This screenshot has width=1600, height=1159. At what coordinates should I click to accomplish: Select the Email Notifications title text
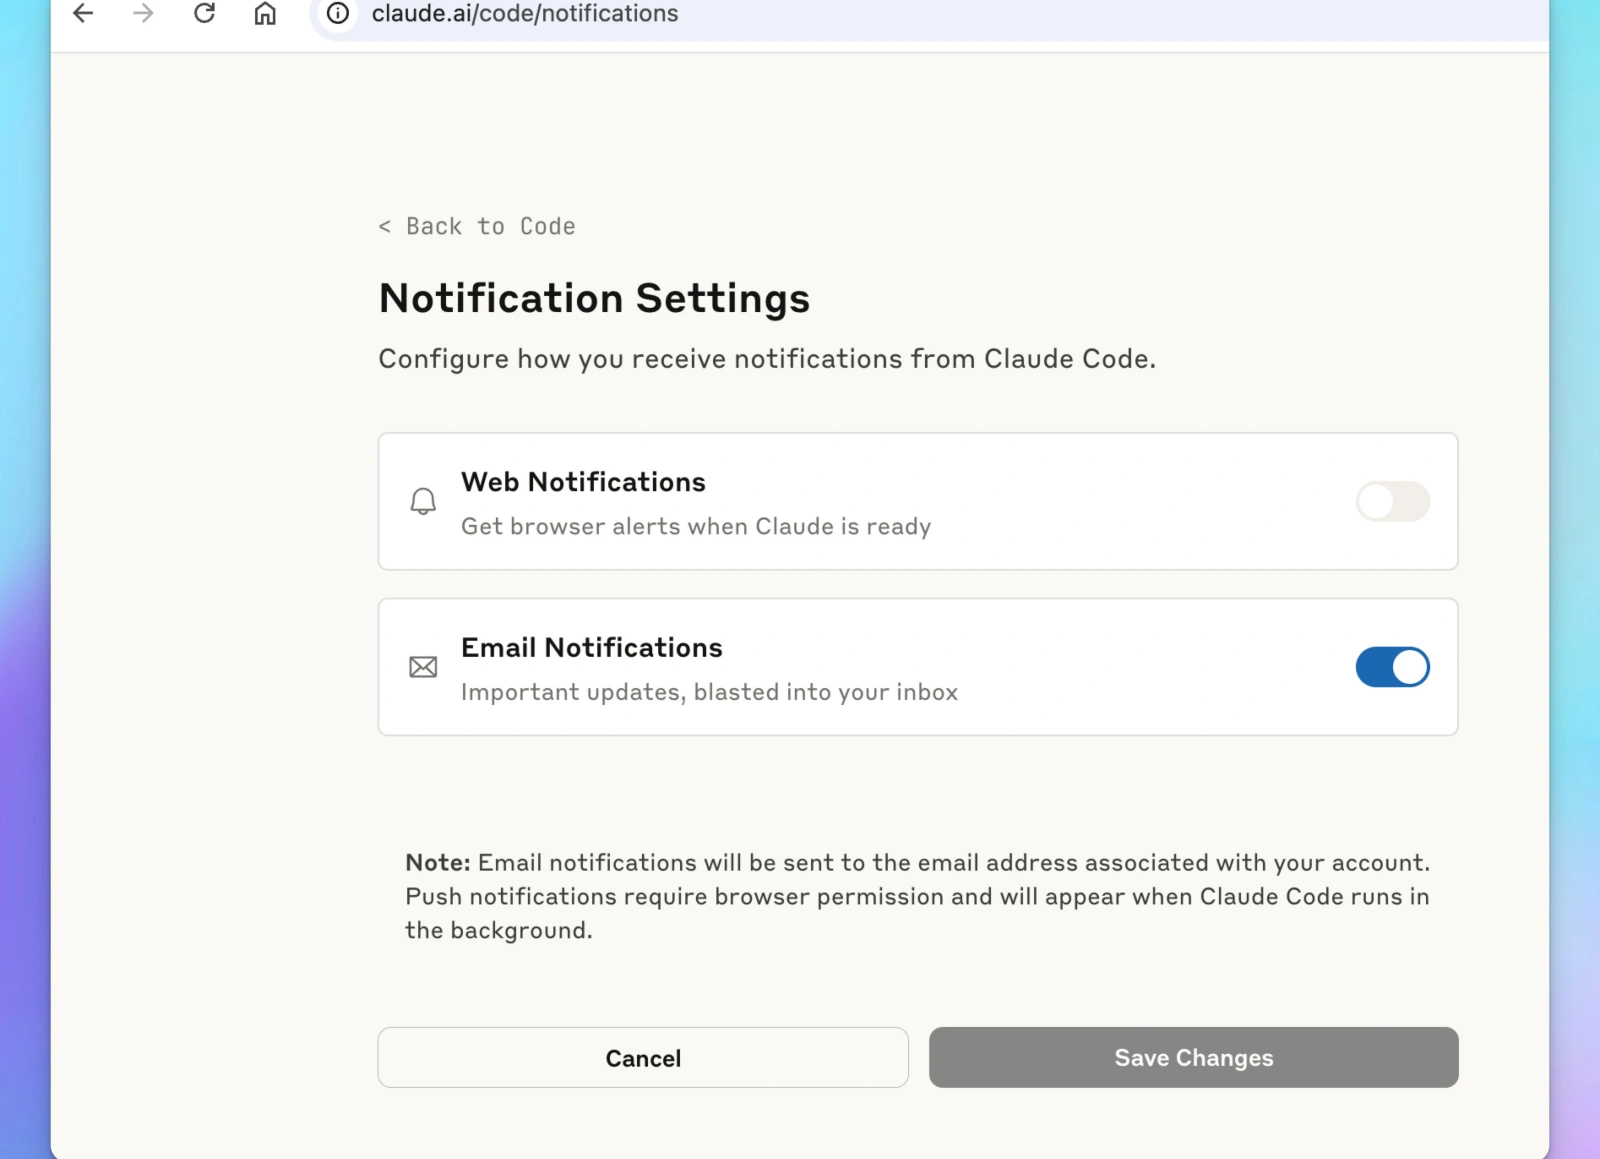coord(591,648)
